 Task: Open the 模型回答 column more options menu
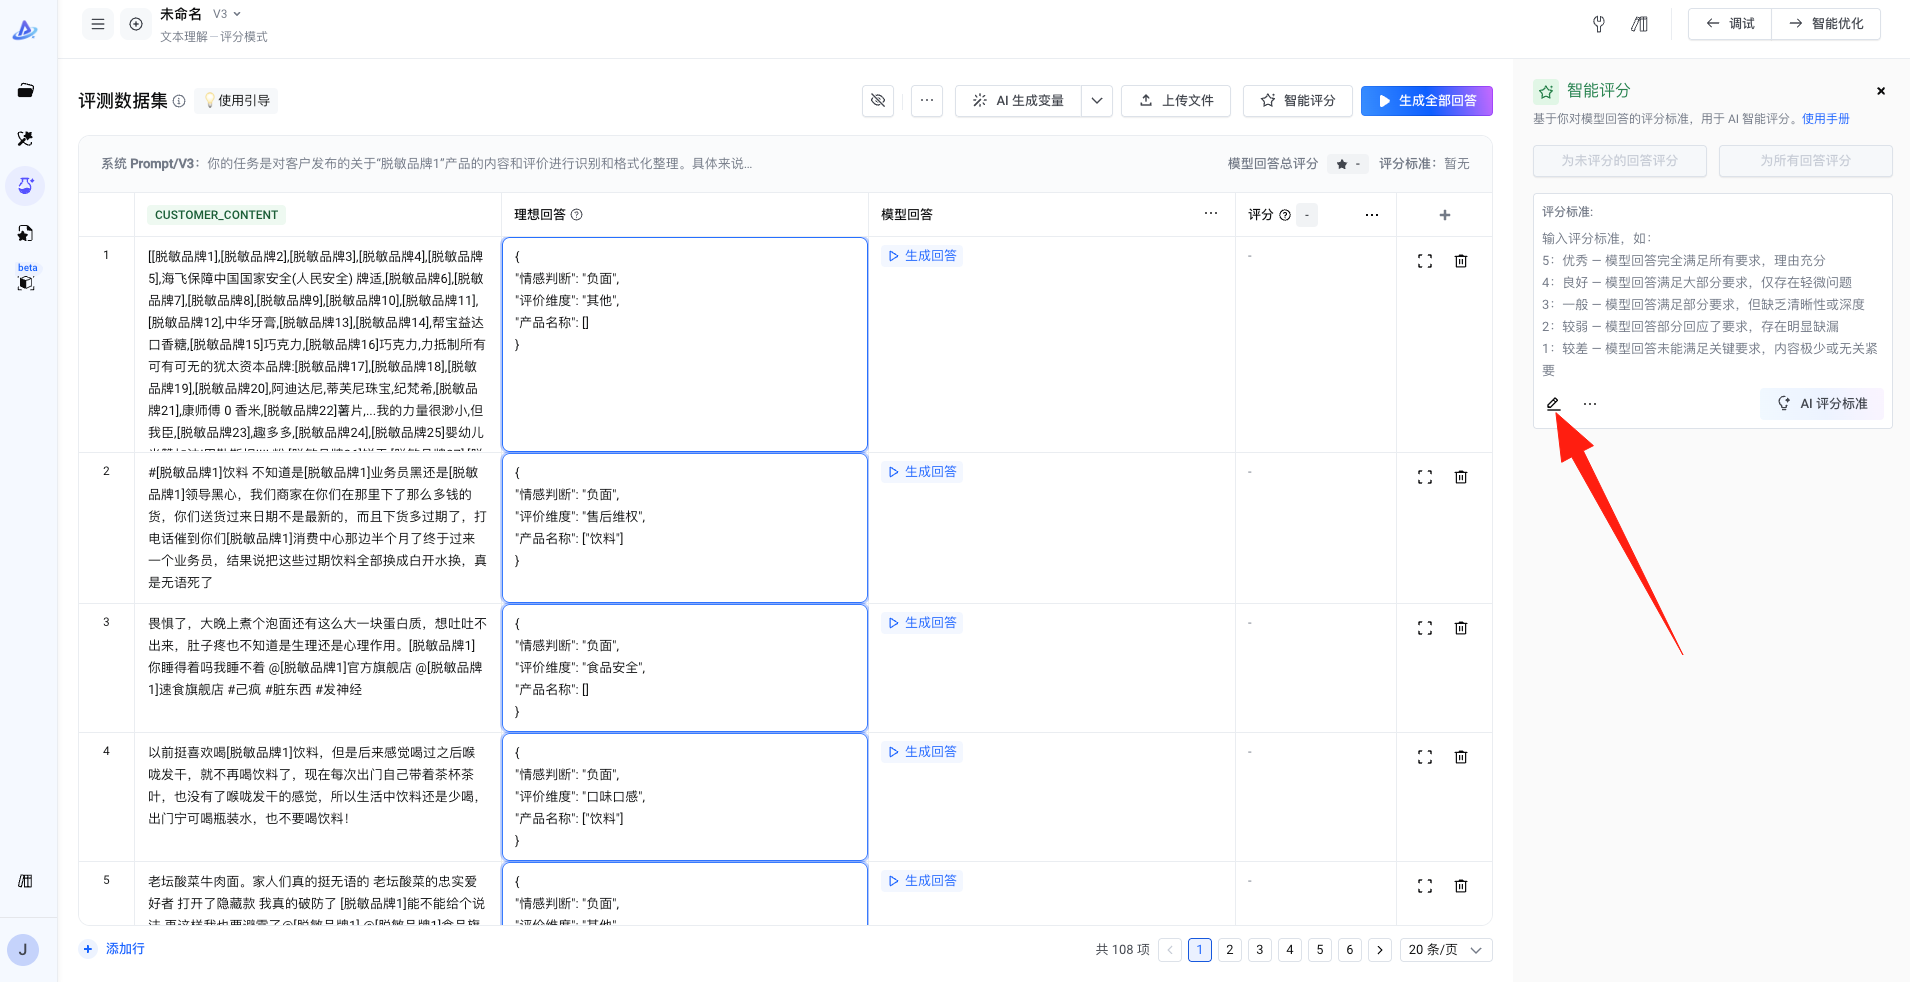1211,214
